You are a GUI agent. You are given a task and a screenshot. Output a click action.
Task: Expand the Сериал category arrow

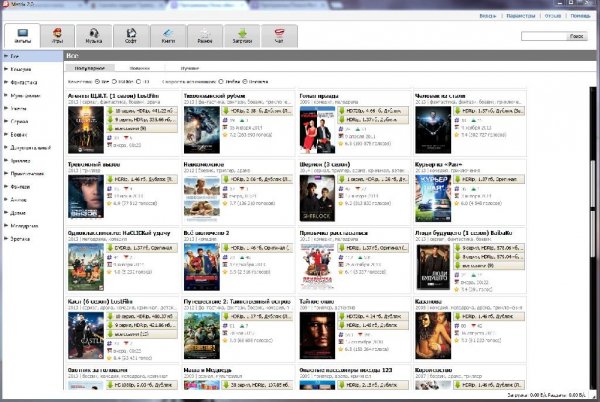(6, 121)
